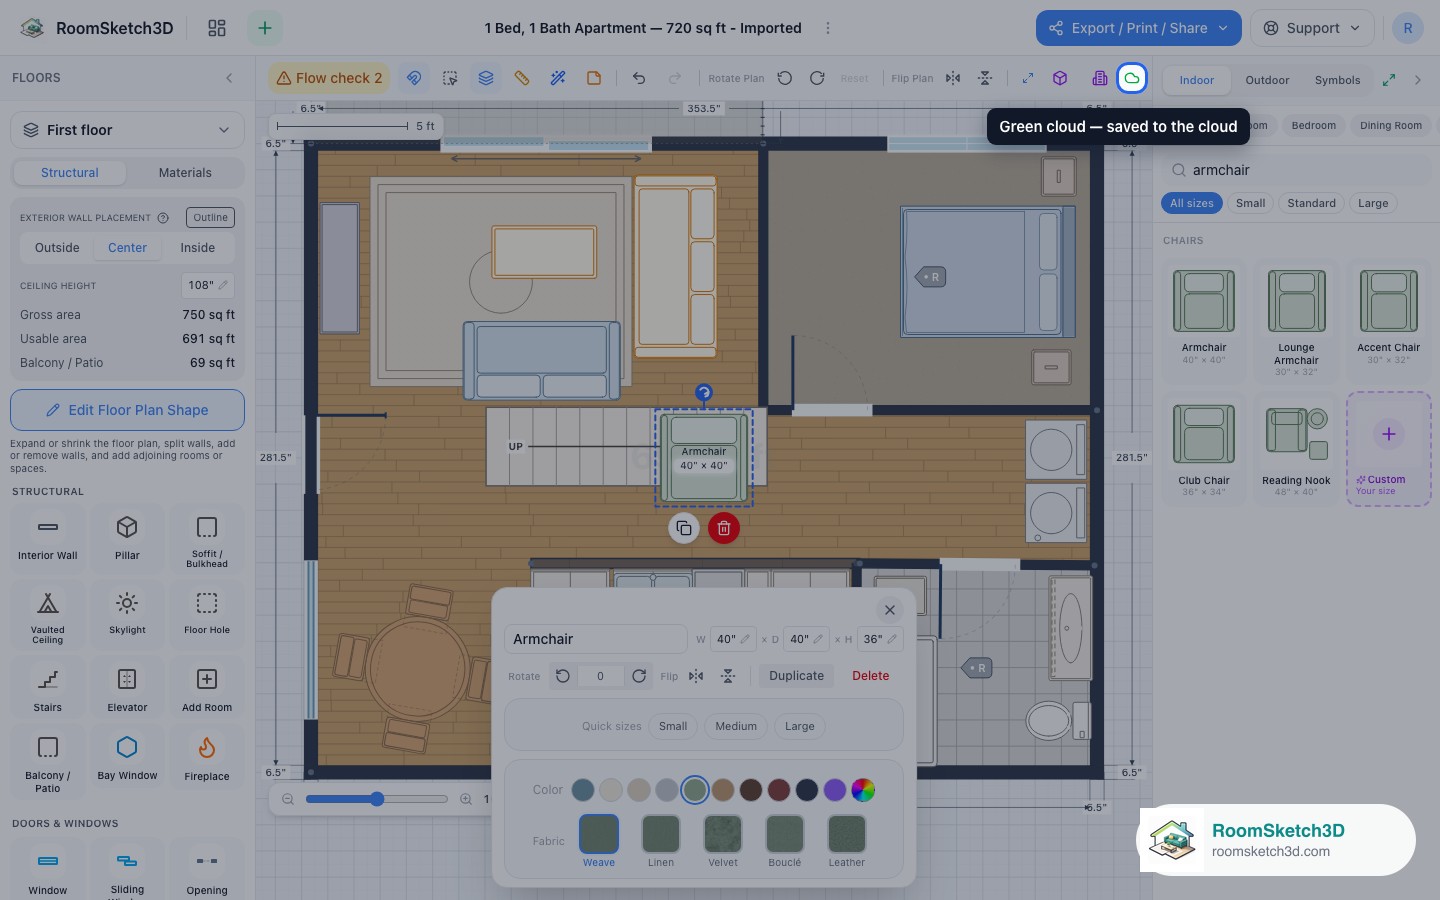Open the Support dropdown menu

point(1313,28)
